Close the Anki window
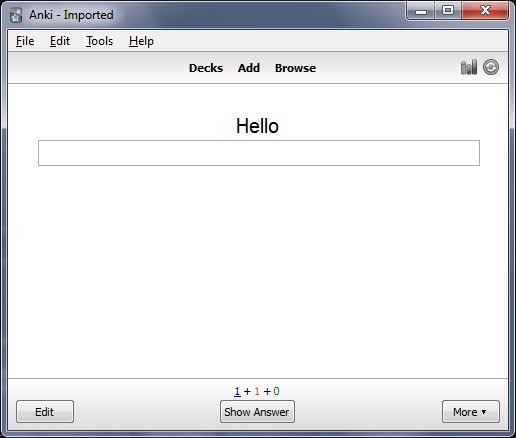The height and width of the screenshot is (438, 516). tap(485, 11)
